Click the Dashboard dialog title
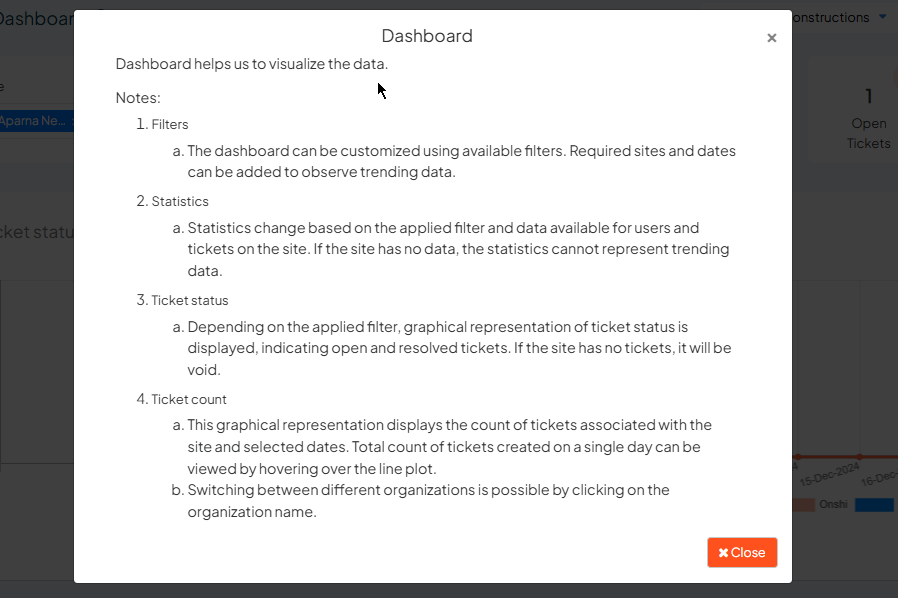Screen dimensions: 898x598 (427, 36)
